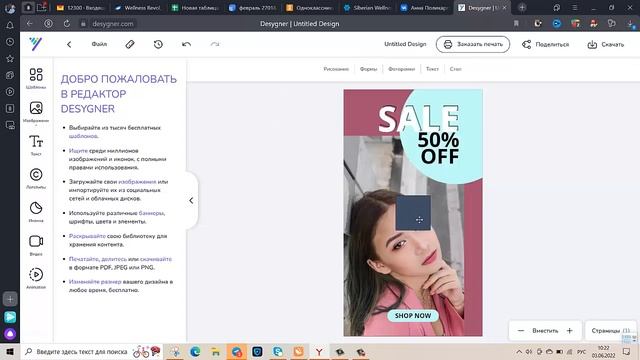The width and height of the screenshot is (640, 360).
Task: Rename the Untitled Design title
Action: pyautogui.click(x=405, y=44)
